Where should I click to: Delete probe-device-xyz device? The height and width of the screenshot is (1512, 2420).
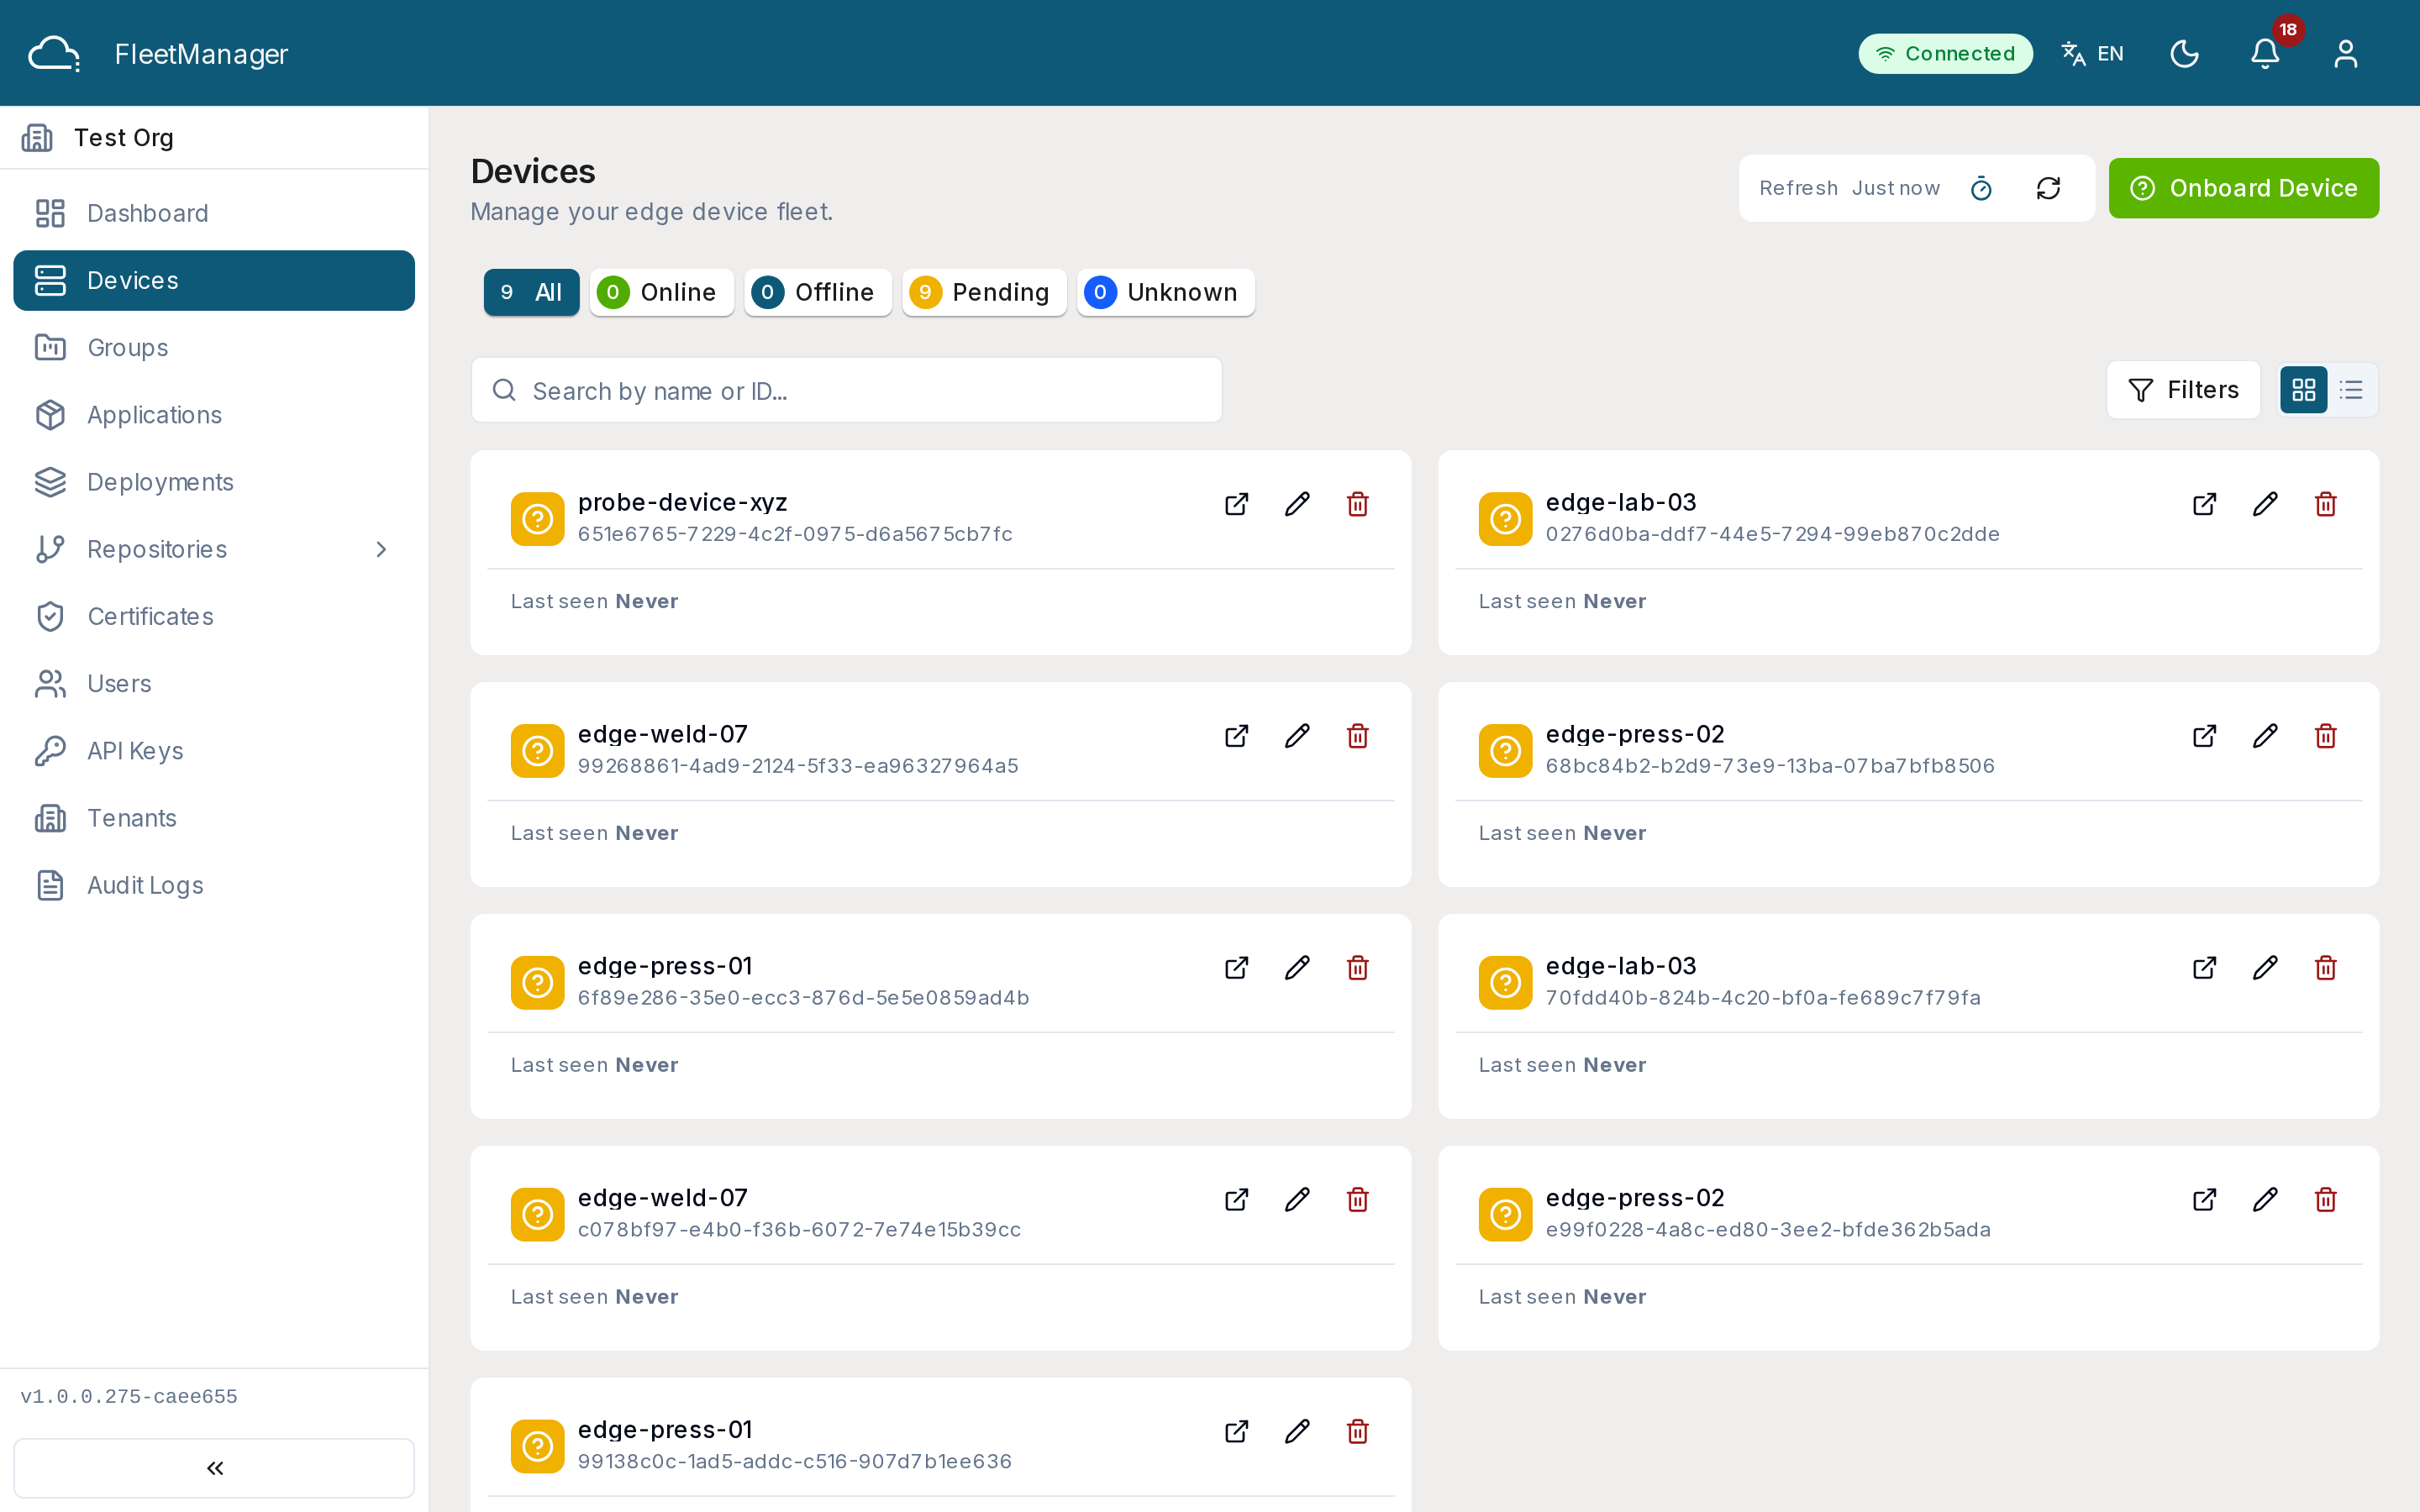[x=1357, y=504]
